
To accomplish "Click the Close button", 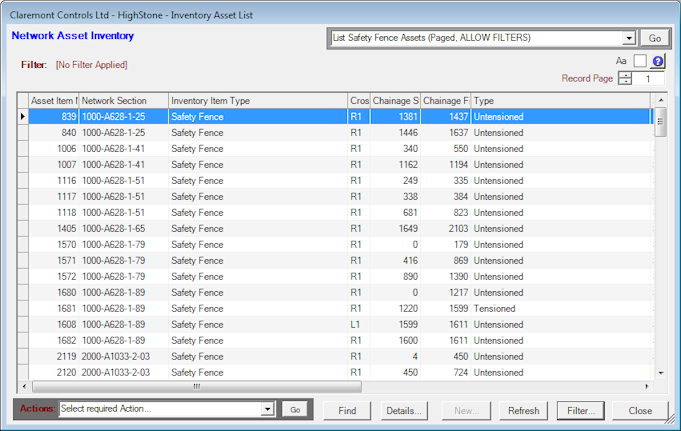I will (x=640, y=411).
